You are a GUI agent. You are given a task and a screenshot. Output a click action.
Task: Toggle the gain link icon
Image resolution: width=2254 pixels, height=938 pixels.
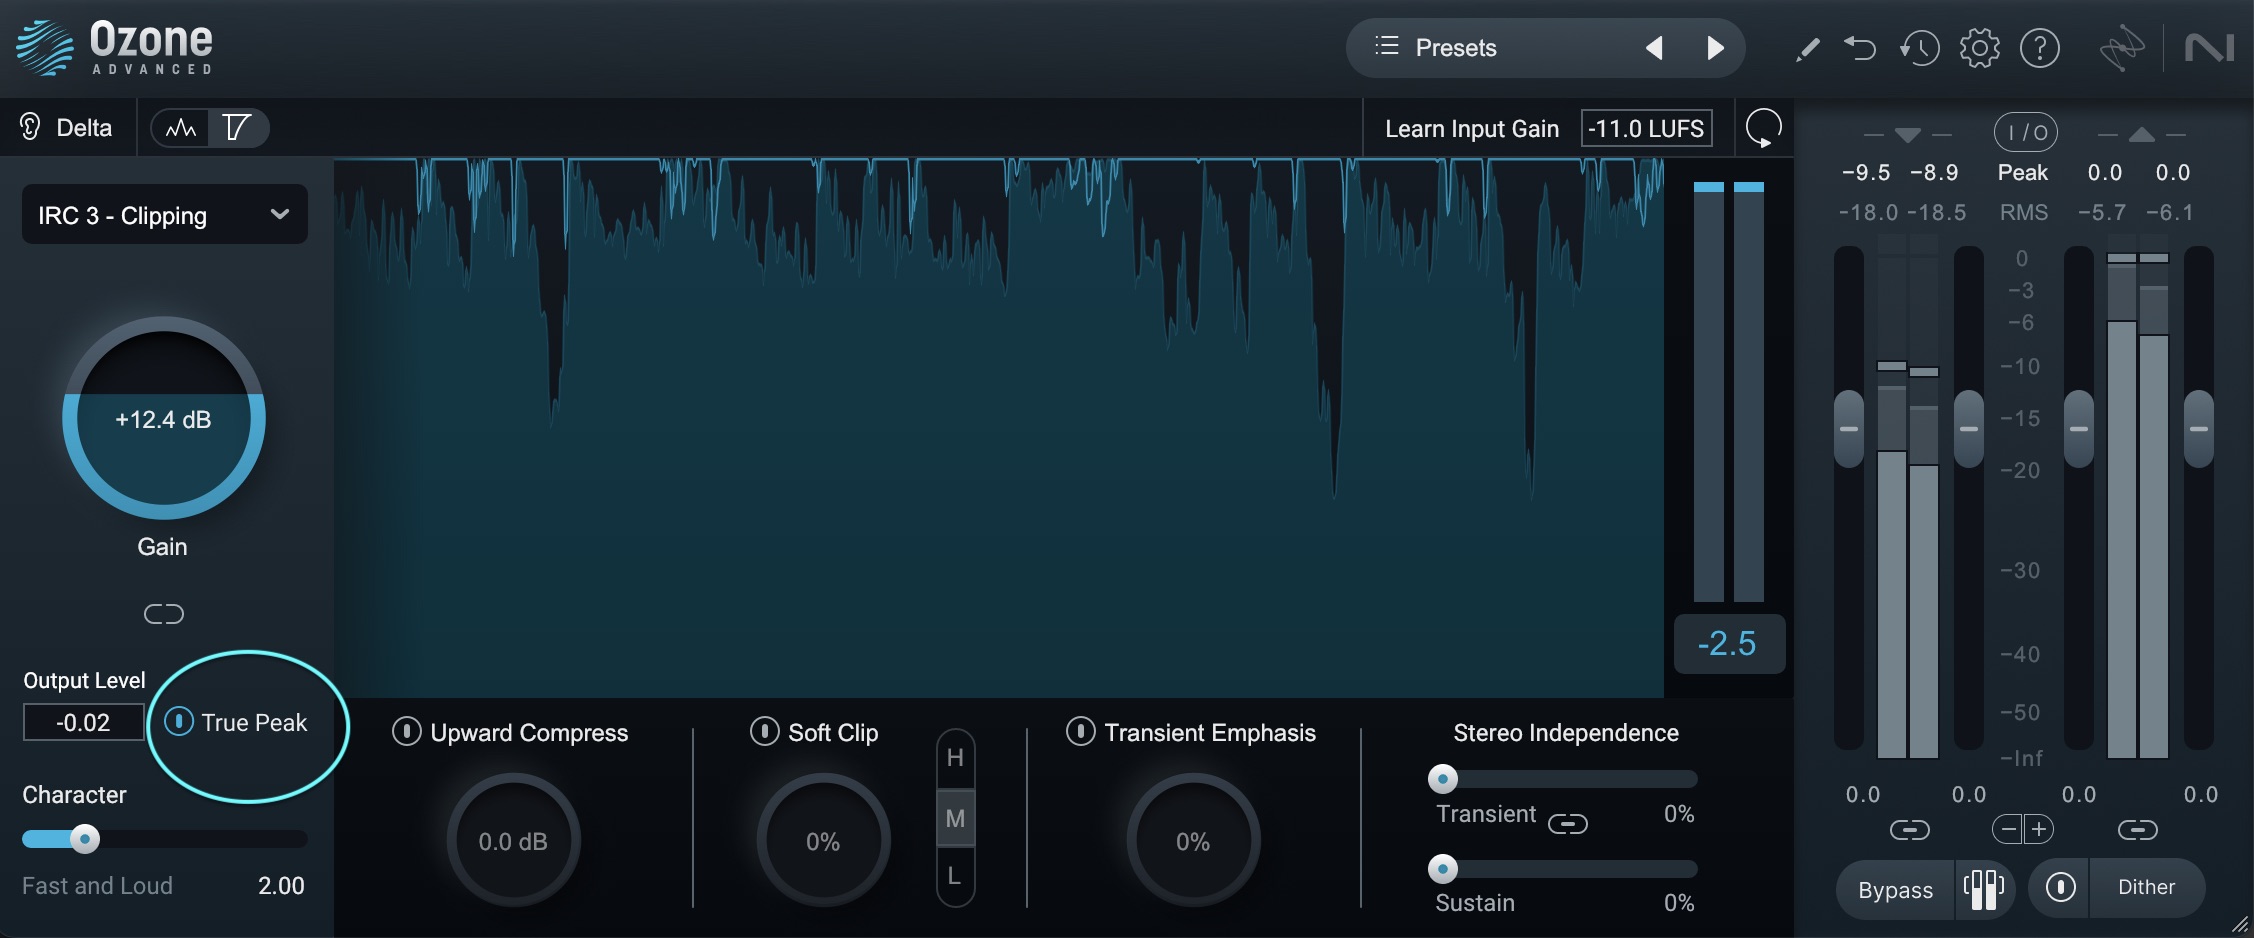[x=163, y=614]
